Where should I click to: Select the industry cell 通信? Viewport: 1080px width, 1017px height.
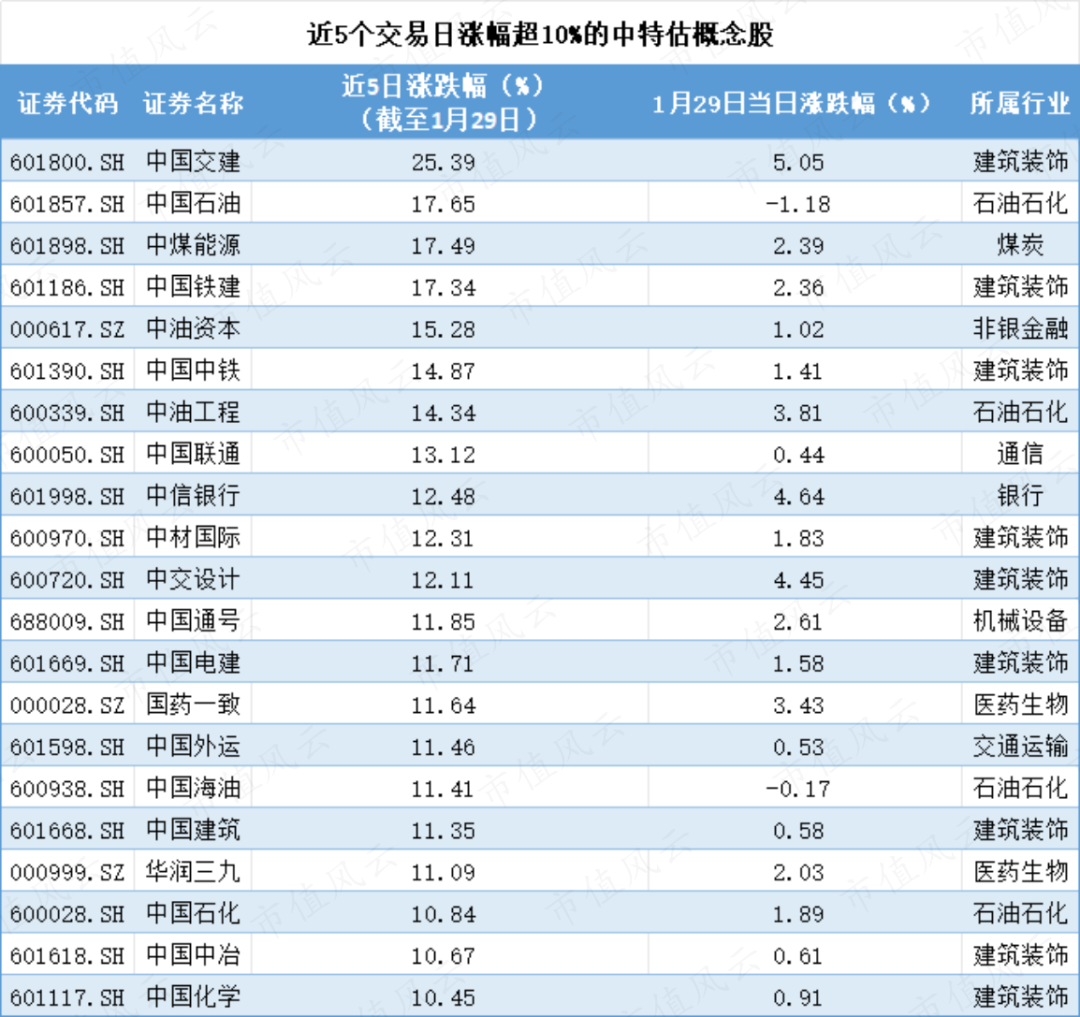tap(1020, 454)
